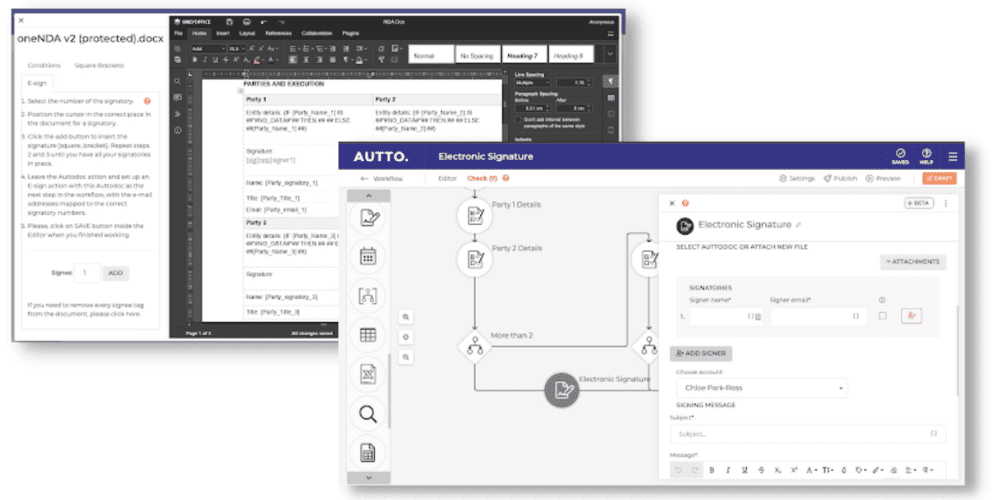The height and width of the screenshot is (500, 1000).
Task: Tick the checkbox in the signatory 1 row
Action: 883,316
